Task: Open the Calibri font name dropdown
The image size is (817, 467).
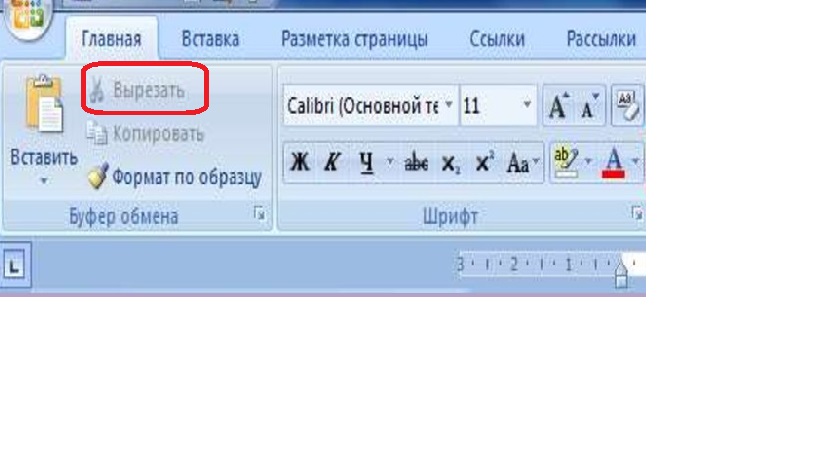Action: (x=449, y=106)
